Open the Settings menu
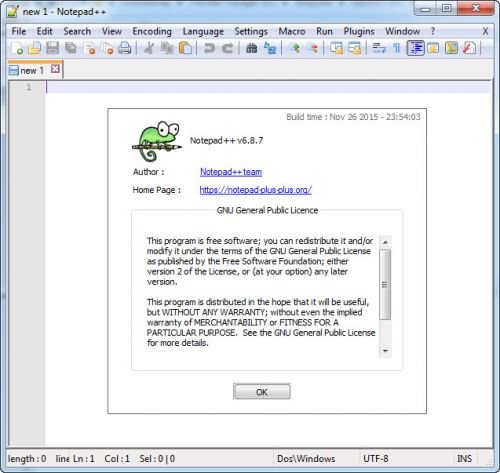 coord(251,31)
